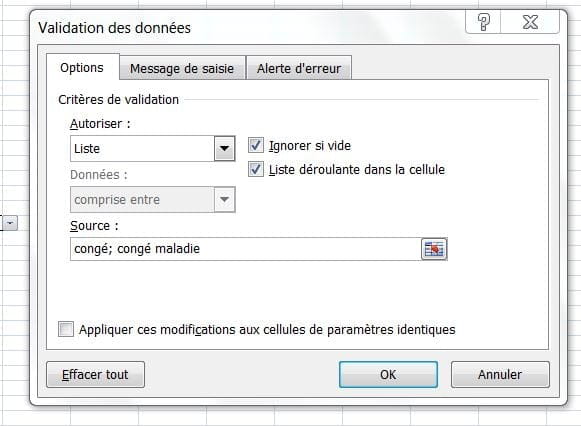This screenshot has height=426, width=581.
Task: Click the Effacer tout button
Action: (95, 375)
